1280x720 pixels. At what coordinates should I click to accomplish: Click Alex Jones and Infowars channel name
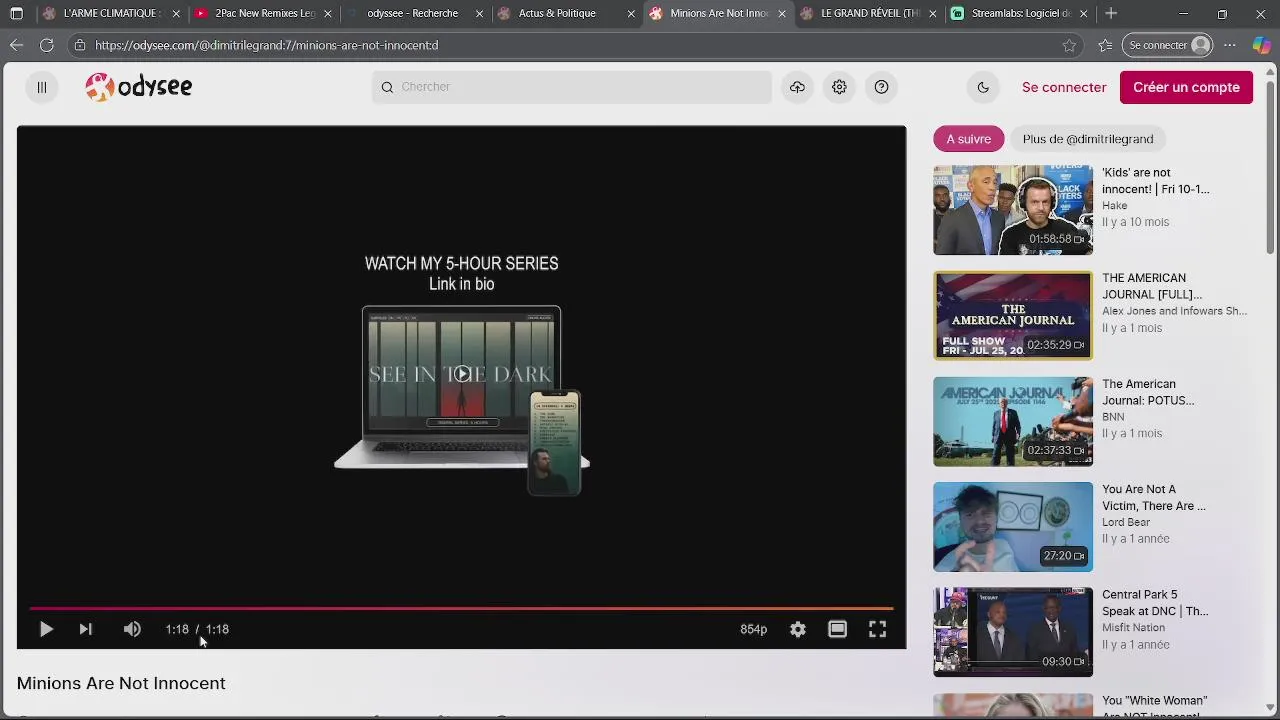click(1174, 311)
